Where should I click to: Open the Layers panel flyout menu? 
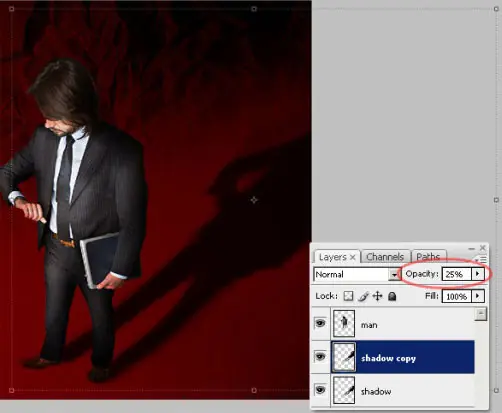[482, 259]
